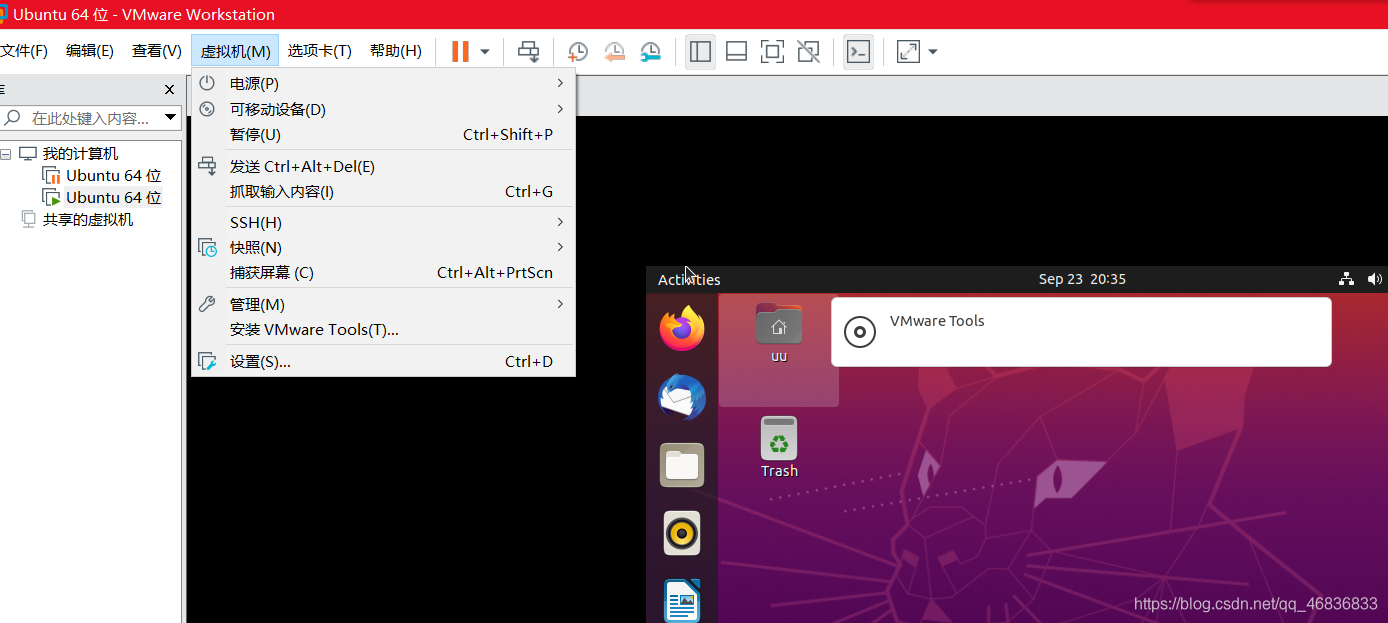Expand the SSH(H) submenu
This screenshot has width=1388, height=623.
(383, 222)
